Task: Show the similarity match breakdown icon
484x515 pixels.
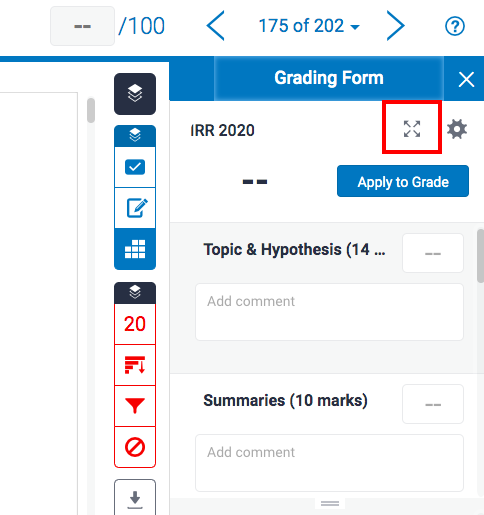Action: (135, 365)
